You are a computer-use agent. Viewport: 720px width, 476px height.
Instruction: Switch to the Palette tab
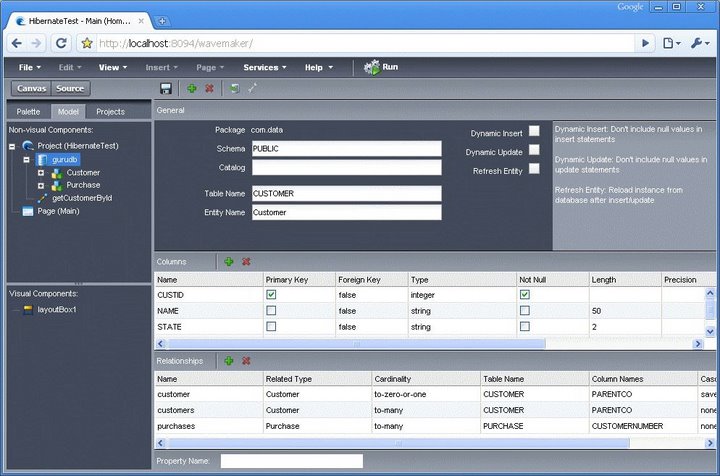[29, 112]
